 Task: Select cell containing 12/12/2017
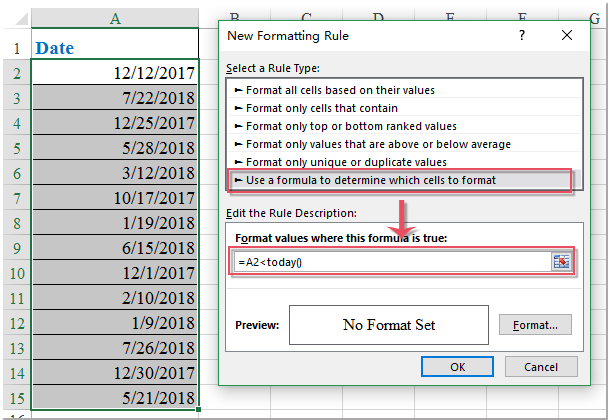(x=115, y=72)
